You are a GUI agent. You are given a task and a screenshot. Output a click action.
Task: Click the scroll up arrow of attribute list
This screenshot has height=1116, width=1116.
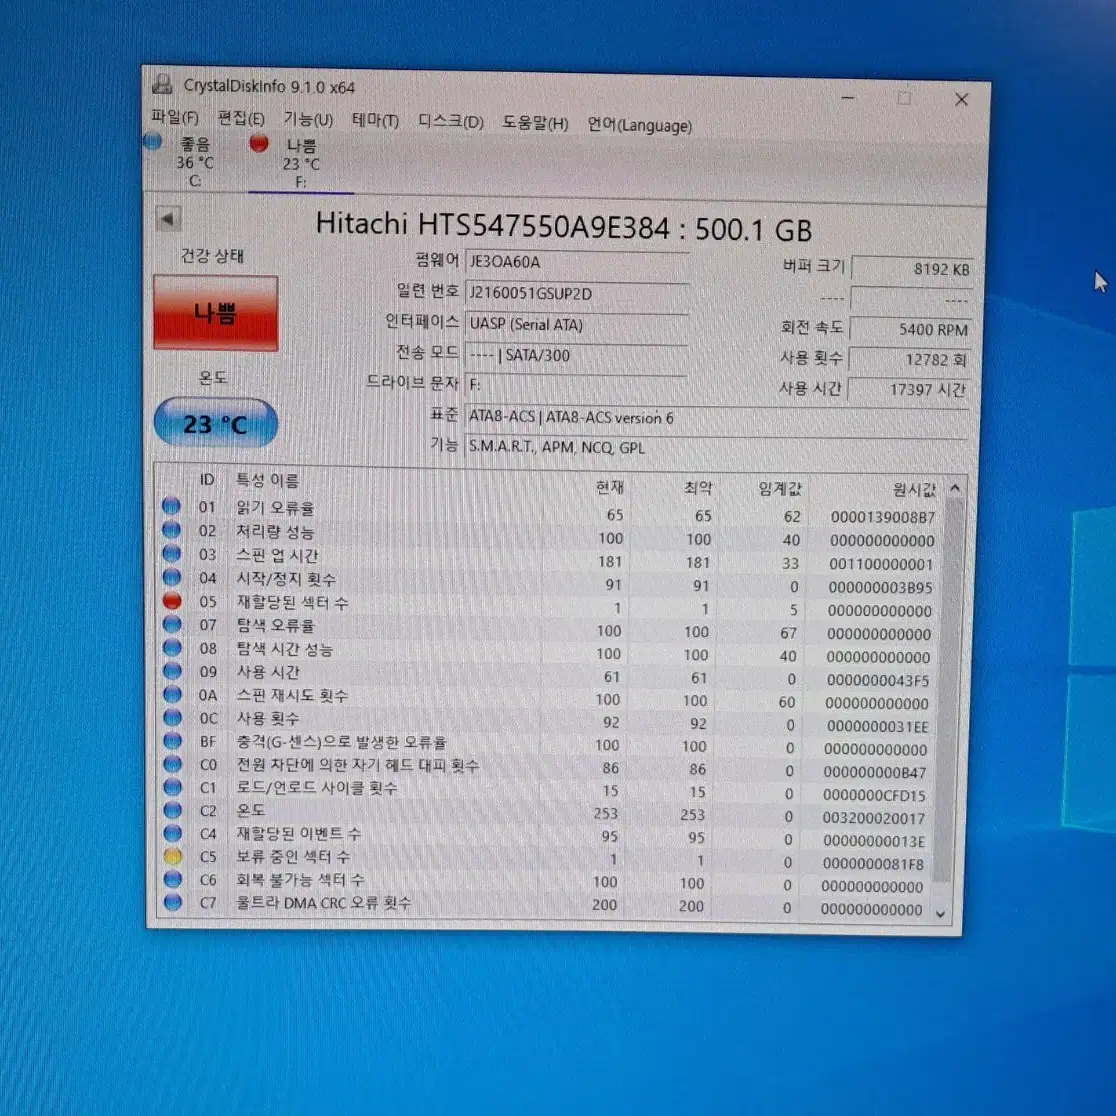coord(955,488)
